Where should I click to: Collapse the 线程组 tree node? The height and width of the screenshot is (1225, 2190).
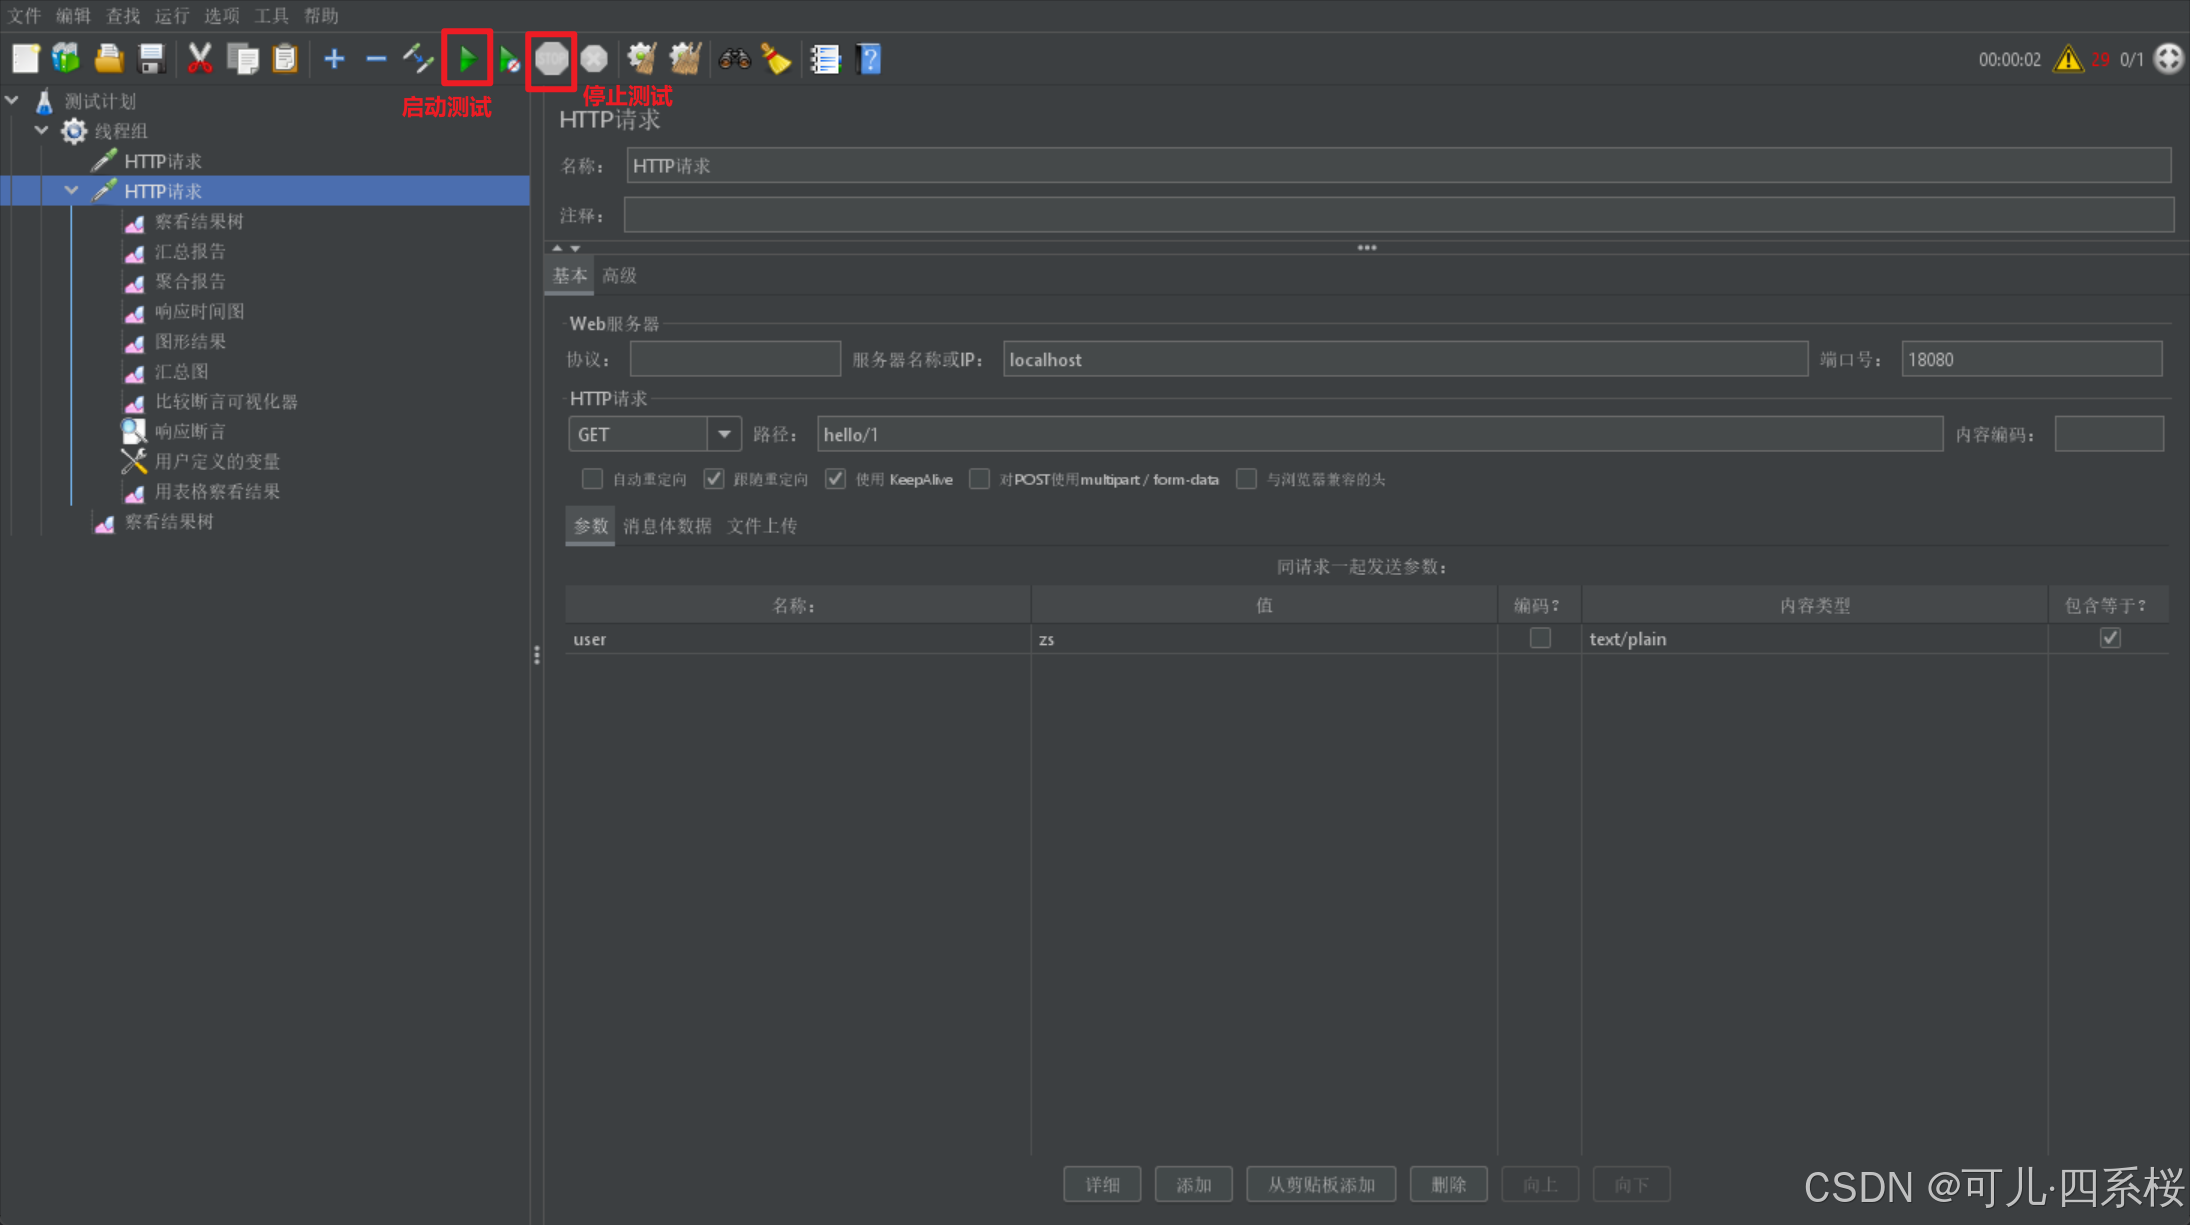point(41,130)
